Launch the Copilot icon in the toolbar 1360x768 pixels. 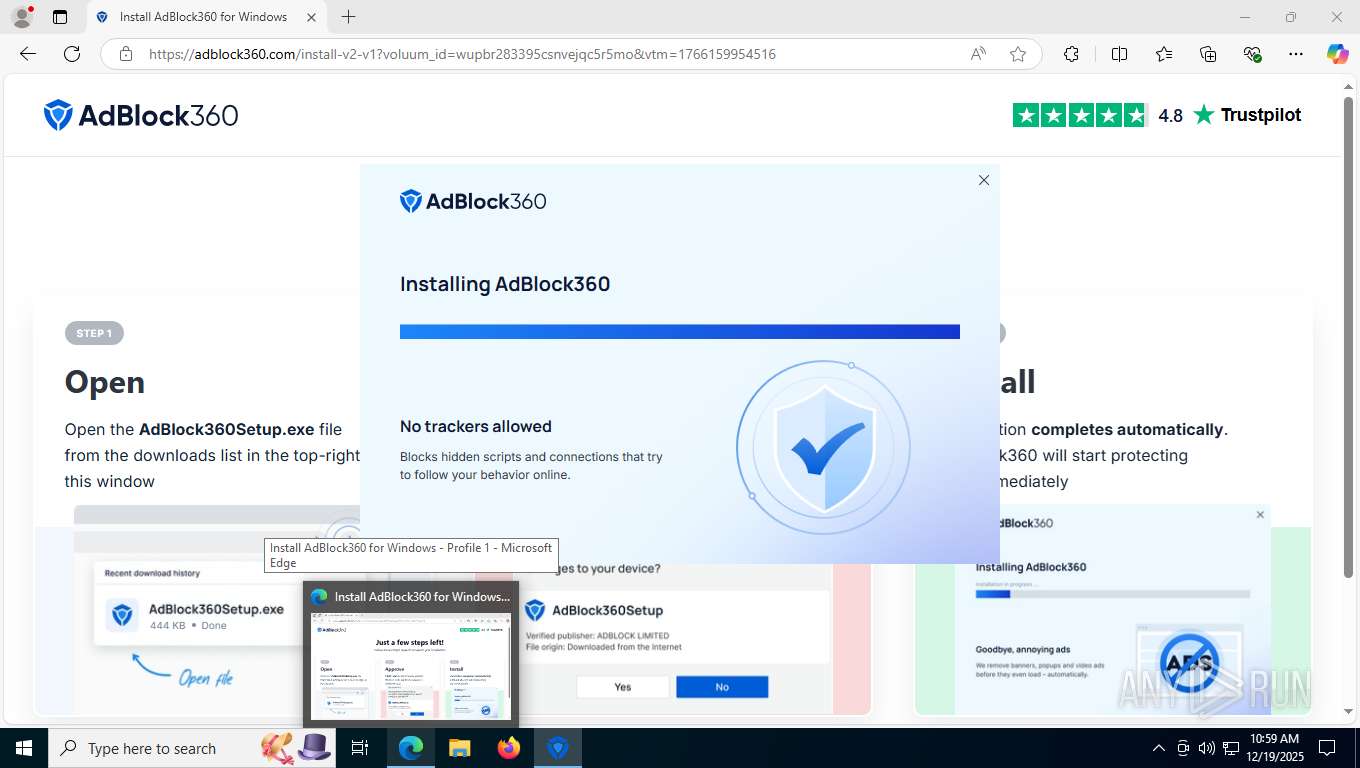click(x=1337, y=54)
